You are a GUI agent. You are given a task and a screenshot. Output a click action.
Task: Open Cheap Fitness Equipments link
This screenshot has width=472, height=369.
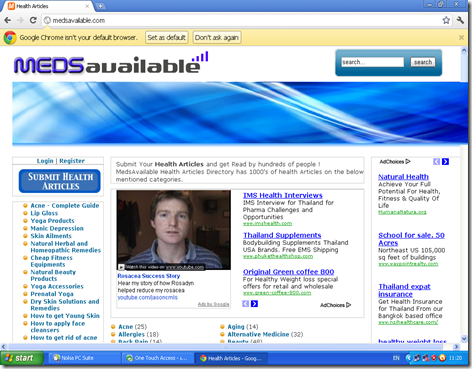(x=51, y=261)
